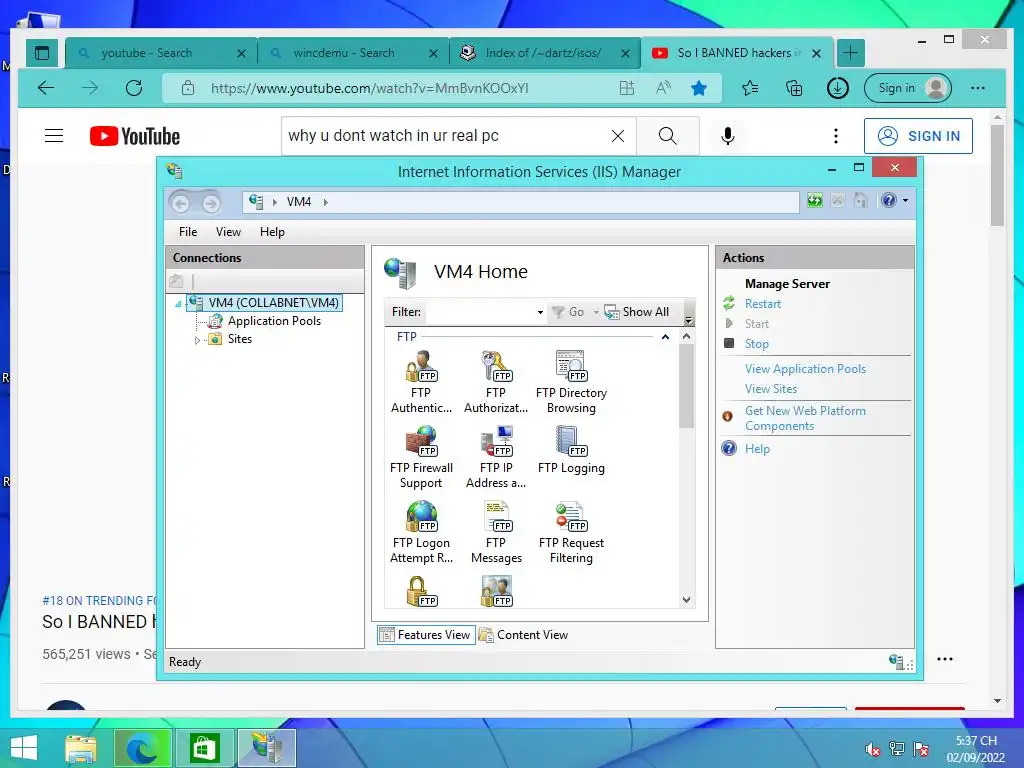Open Edge collections icon

coord(793,88)
